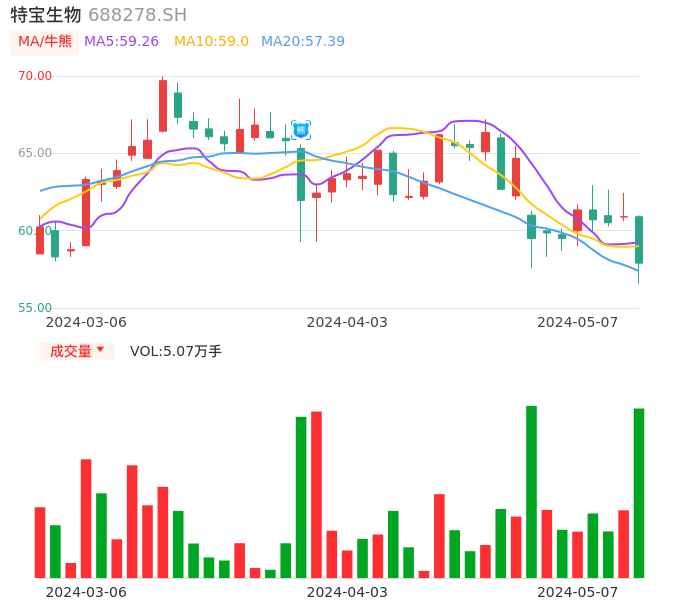The image size is (686, 606).
Task: Click the tall red candlestick peaking near 70.00
Action: coord(163,105)
